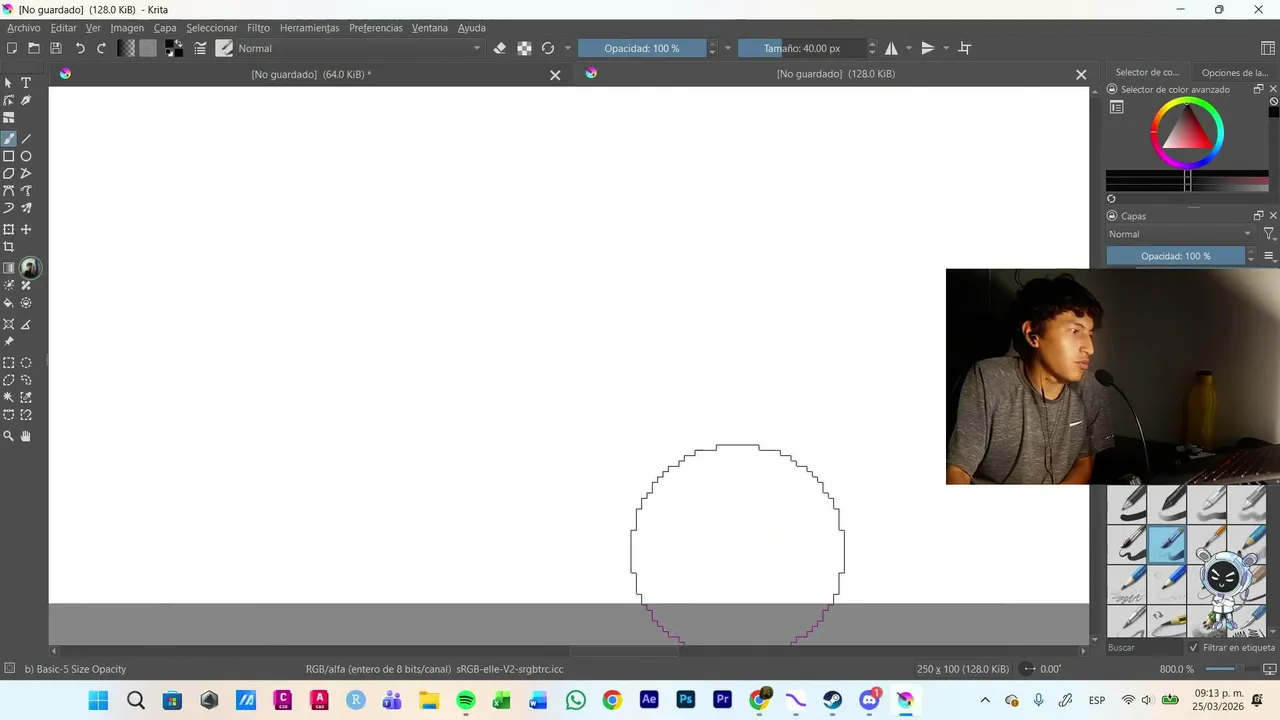Toggle lock on the Capas docker
Image resolution: width=1280 pixels, height=720 pixels.
(1112, 216)
